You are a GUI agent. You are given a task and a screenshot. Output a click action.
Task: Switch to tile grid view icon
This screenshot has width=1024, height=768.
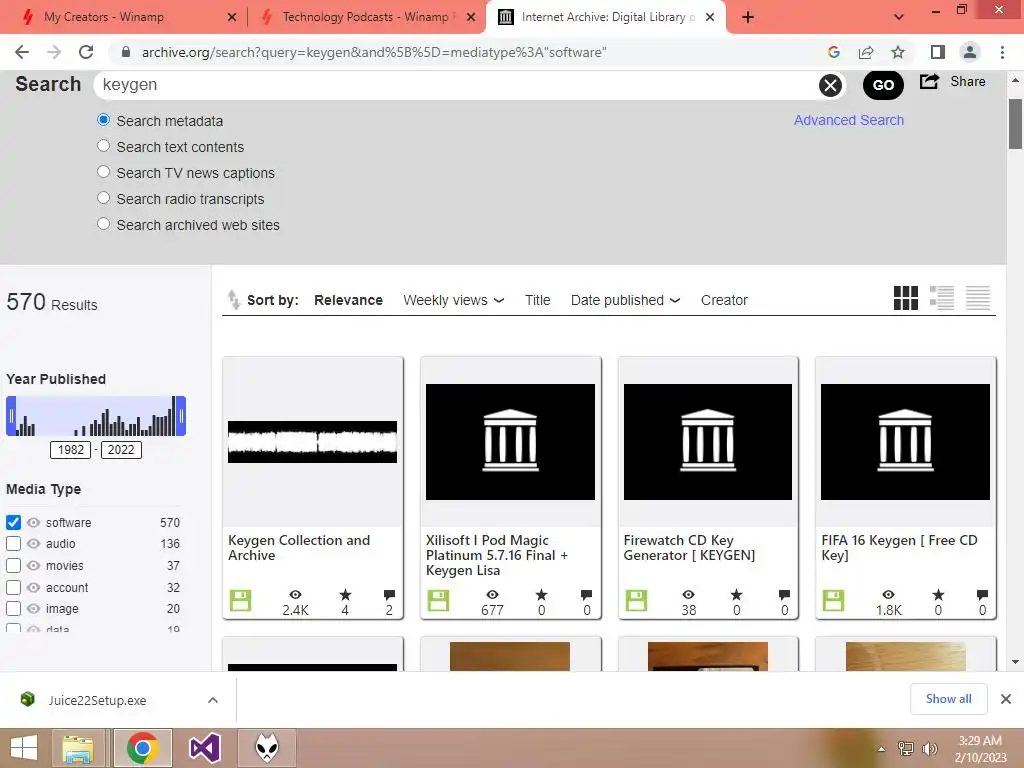pyautogui.click(x=905, y=298)
